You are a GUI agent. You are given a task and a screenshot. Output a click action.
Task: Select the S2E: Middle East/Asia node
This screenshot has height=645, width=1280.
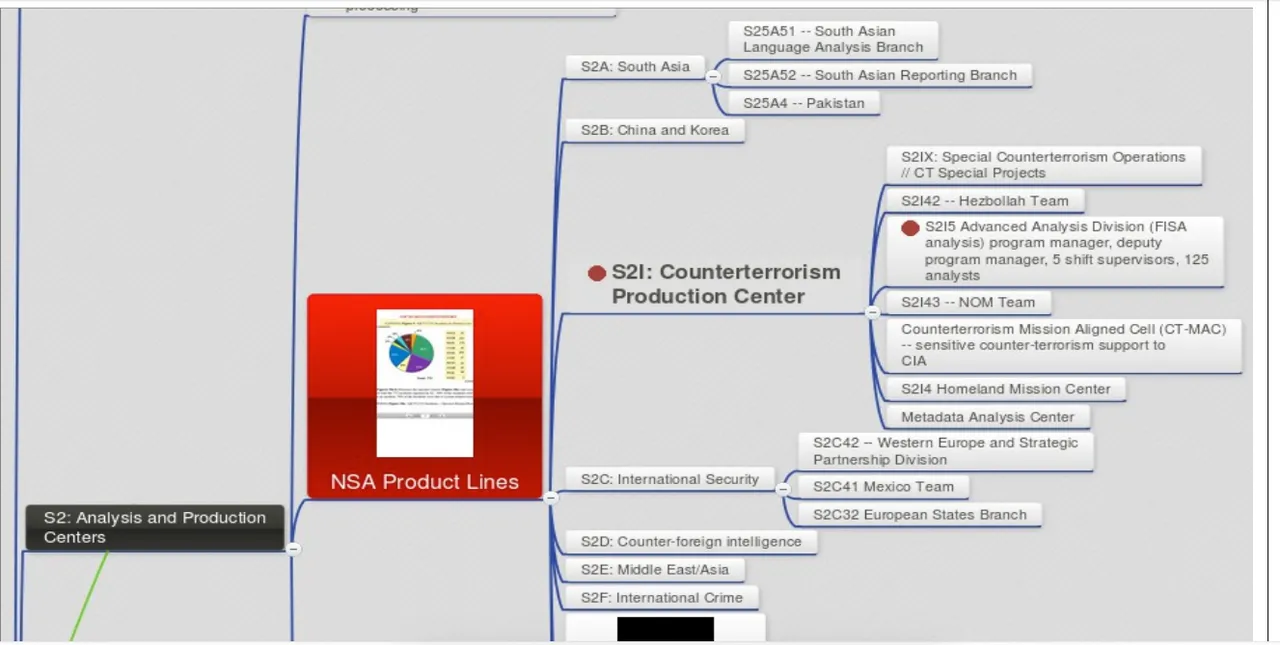[655, 570]
